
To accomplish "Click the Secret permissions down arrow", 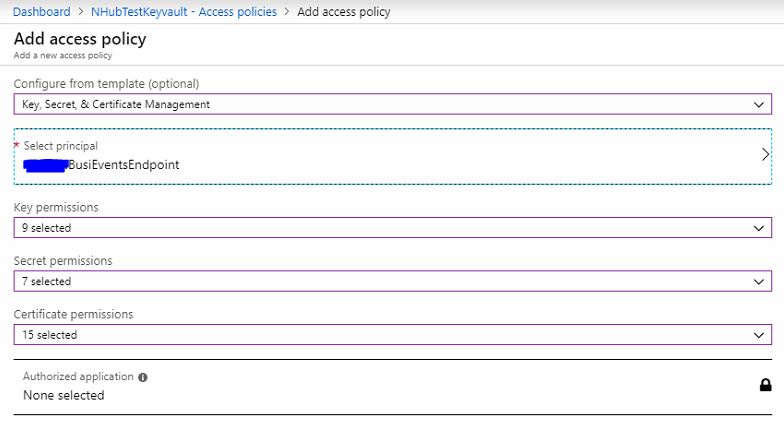I will point(759,282).
